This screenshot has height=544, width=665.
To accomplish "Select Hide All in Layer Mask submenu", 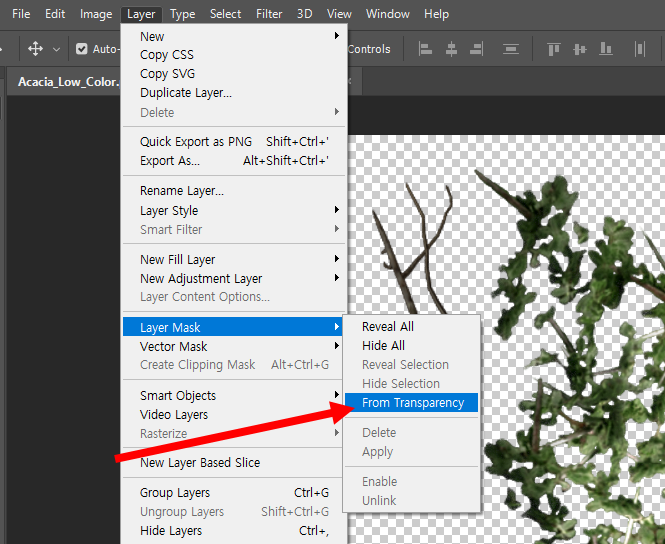I will [411, 346].
